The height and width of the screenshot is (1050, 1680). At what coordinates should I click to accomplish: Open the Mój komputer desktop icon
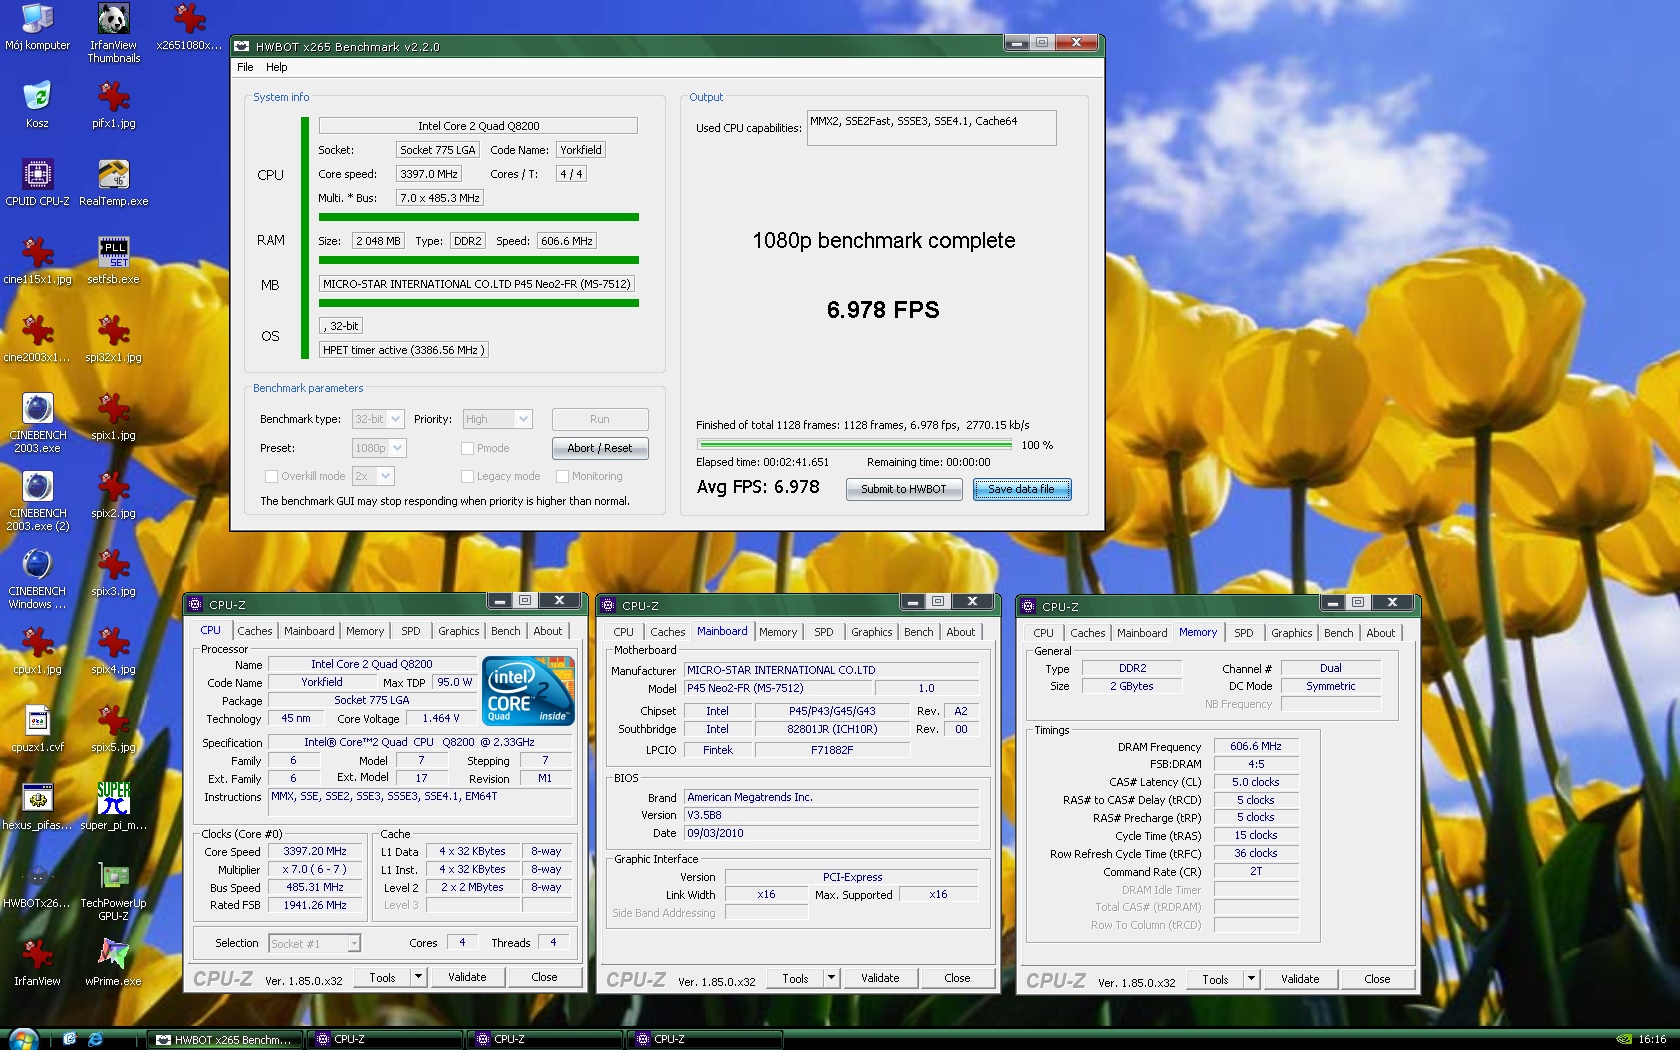(x=37, y=26)
